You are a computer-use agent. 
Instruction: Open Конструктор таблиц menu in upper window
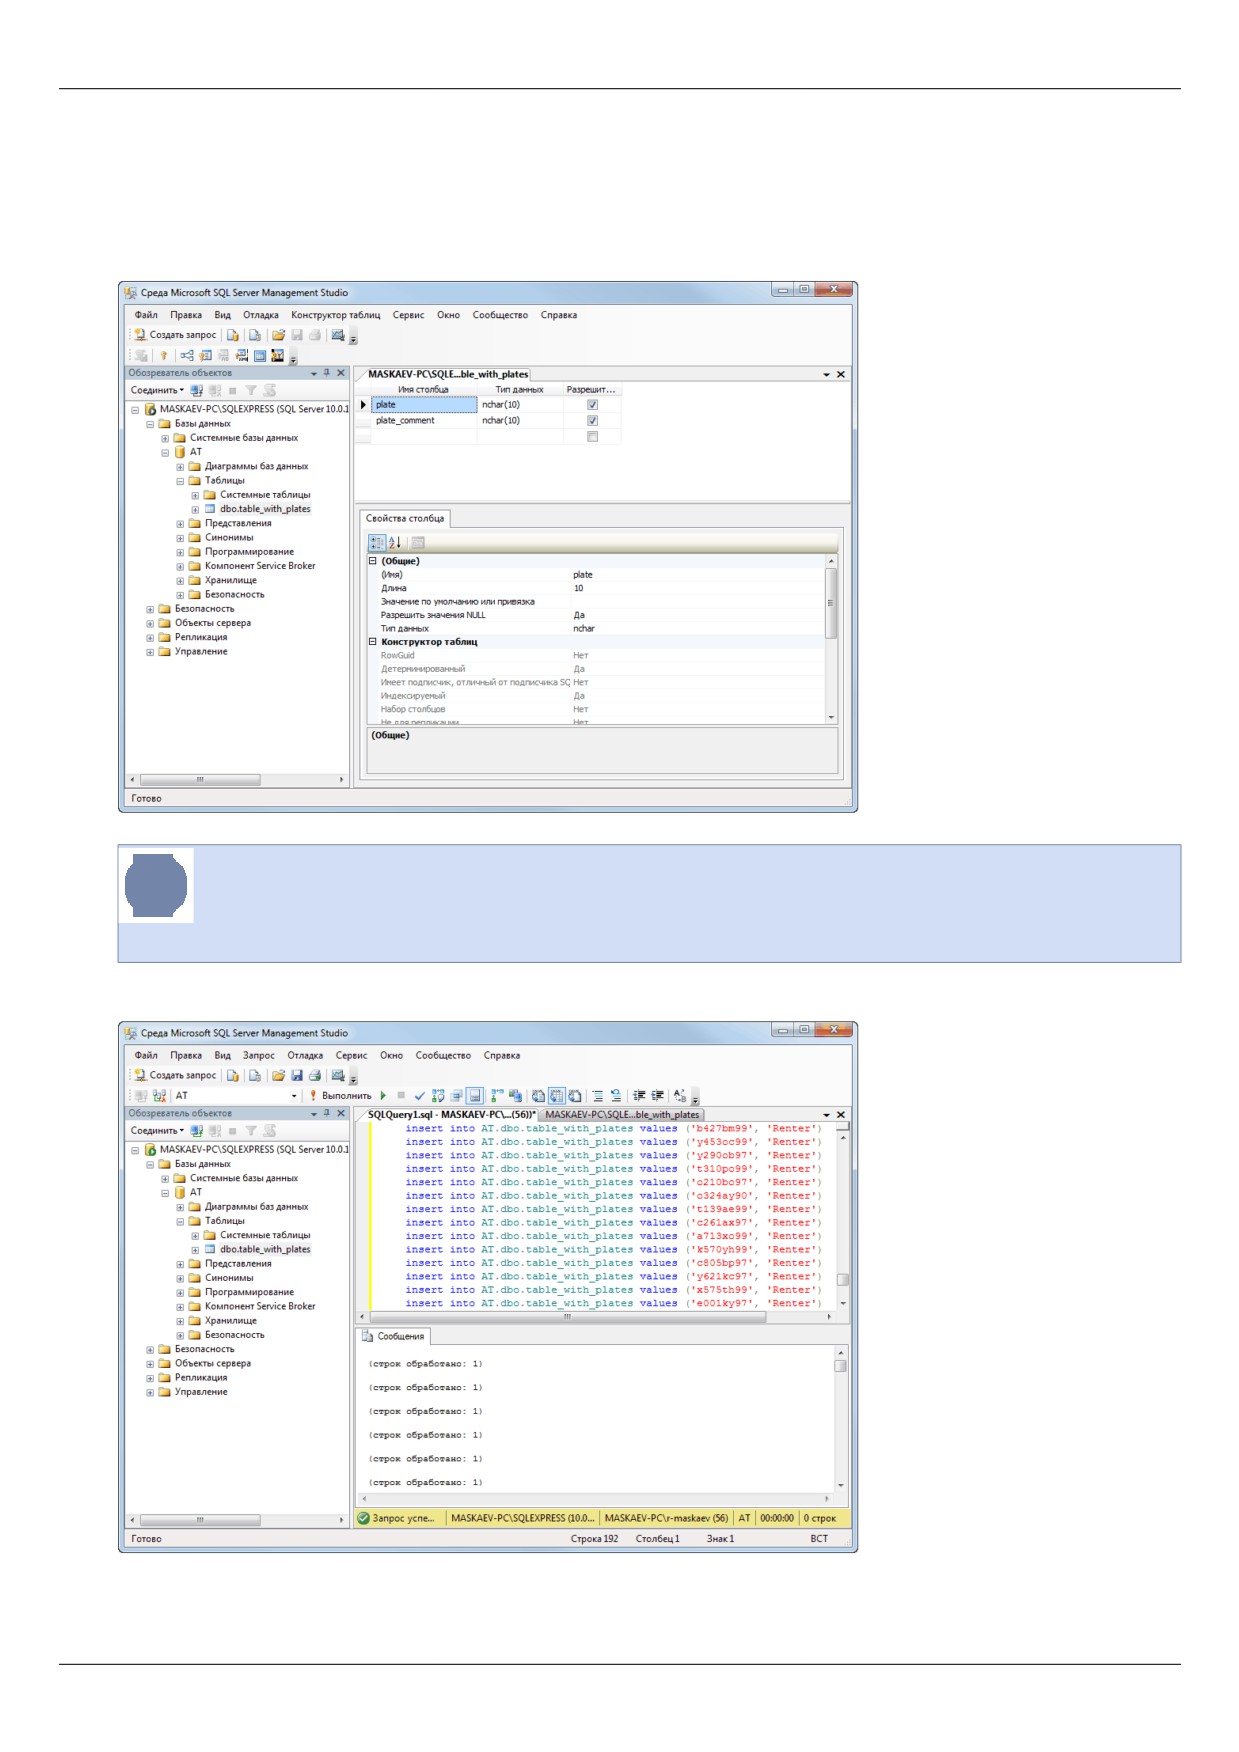(336, 315)
